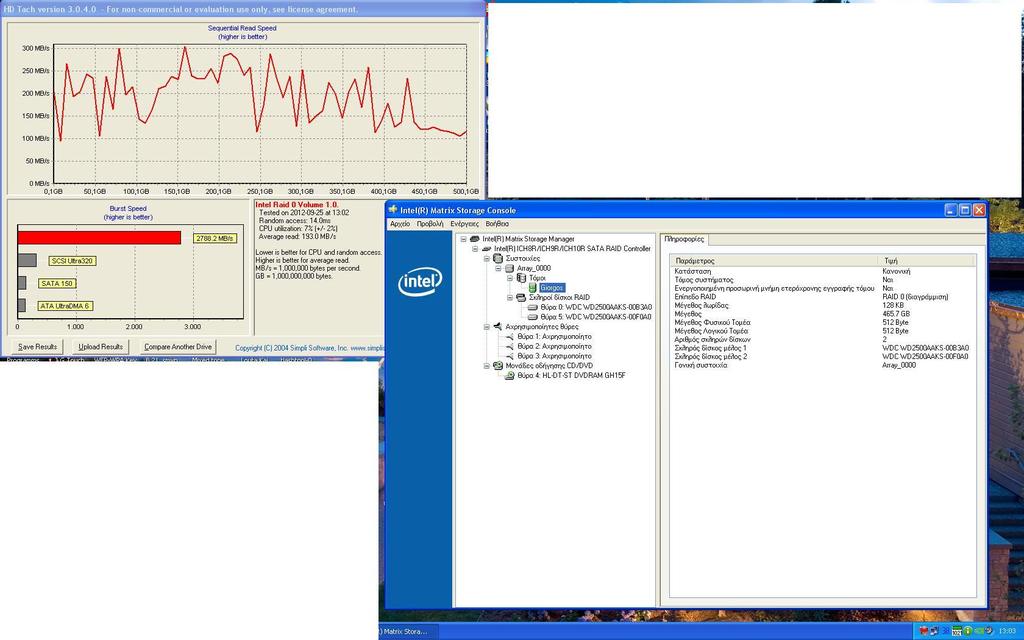
Task: Click the Average read: 193.0 MB/s text
Action: point(297,236)
